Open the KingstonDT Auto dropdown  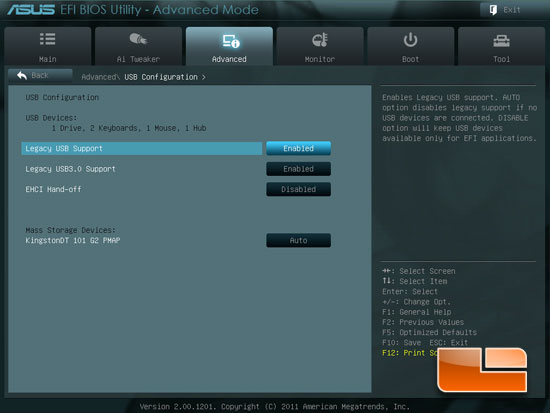(298, 240)
